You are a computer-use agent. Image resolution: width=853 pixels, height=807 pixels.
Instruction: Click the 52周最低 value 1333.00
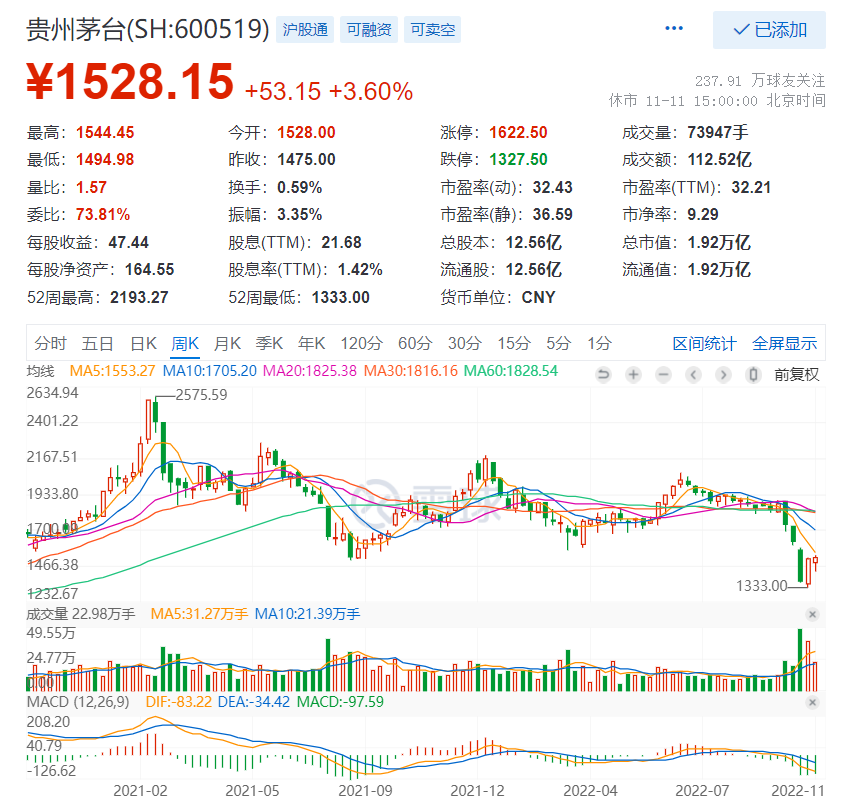pos(341,298)
